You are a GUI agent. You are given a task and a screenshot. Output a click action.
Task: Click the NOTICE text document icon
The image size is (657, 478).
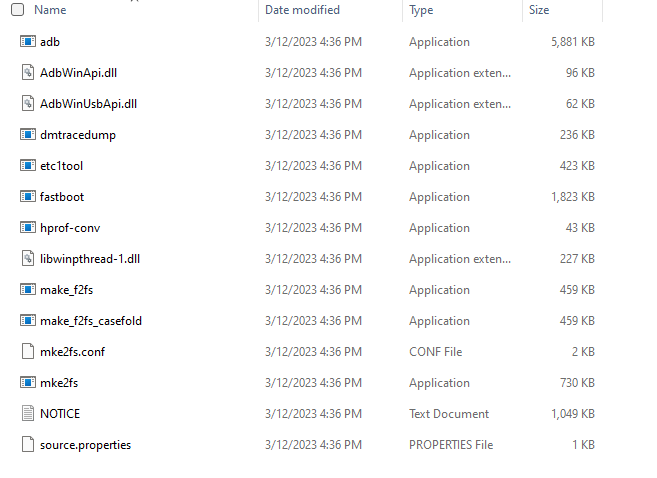click(28, 414)
